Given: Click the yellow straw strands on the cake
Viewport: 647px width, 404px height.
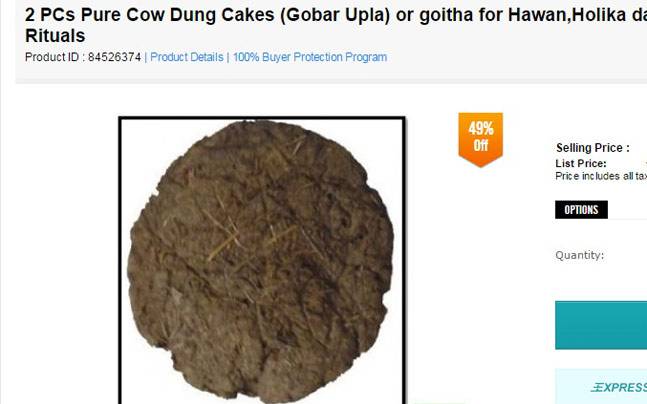Looking at the screenshot, I should 225,241.
